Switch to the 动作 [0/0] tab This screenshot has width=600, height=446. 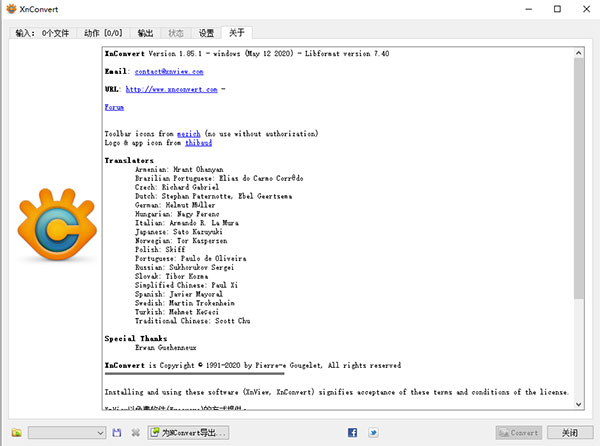(103, 33)
